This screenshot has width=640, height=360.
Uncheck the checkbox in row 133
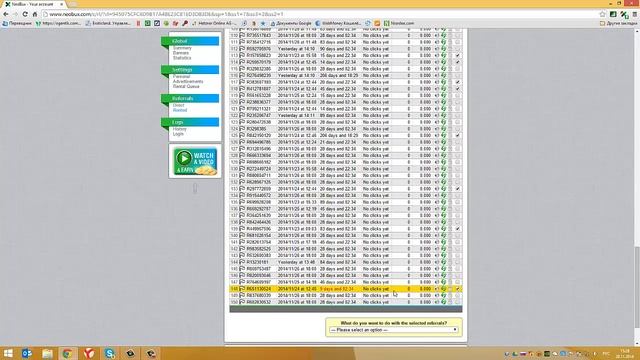(458, 189)
